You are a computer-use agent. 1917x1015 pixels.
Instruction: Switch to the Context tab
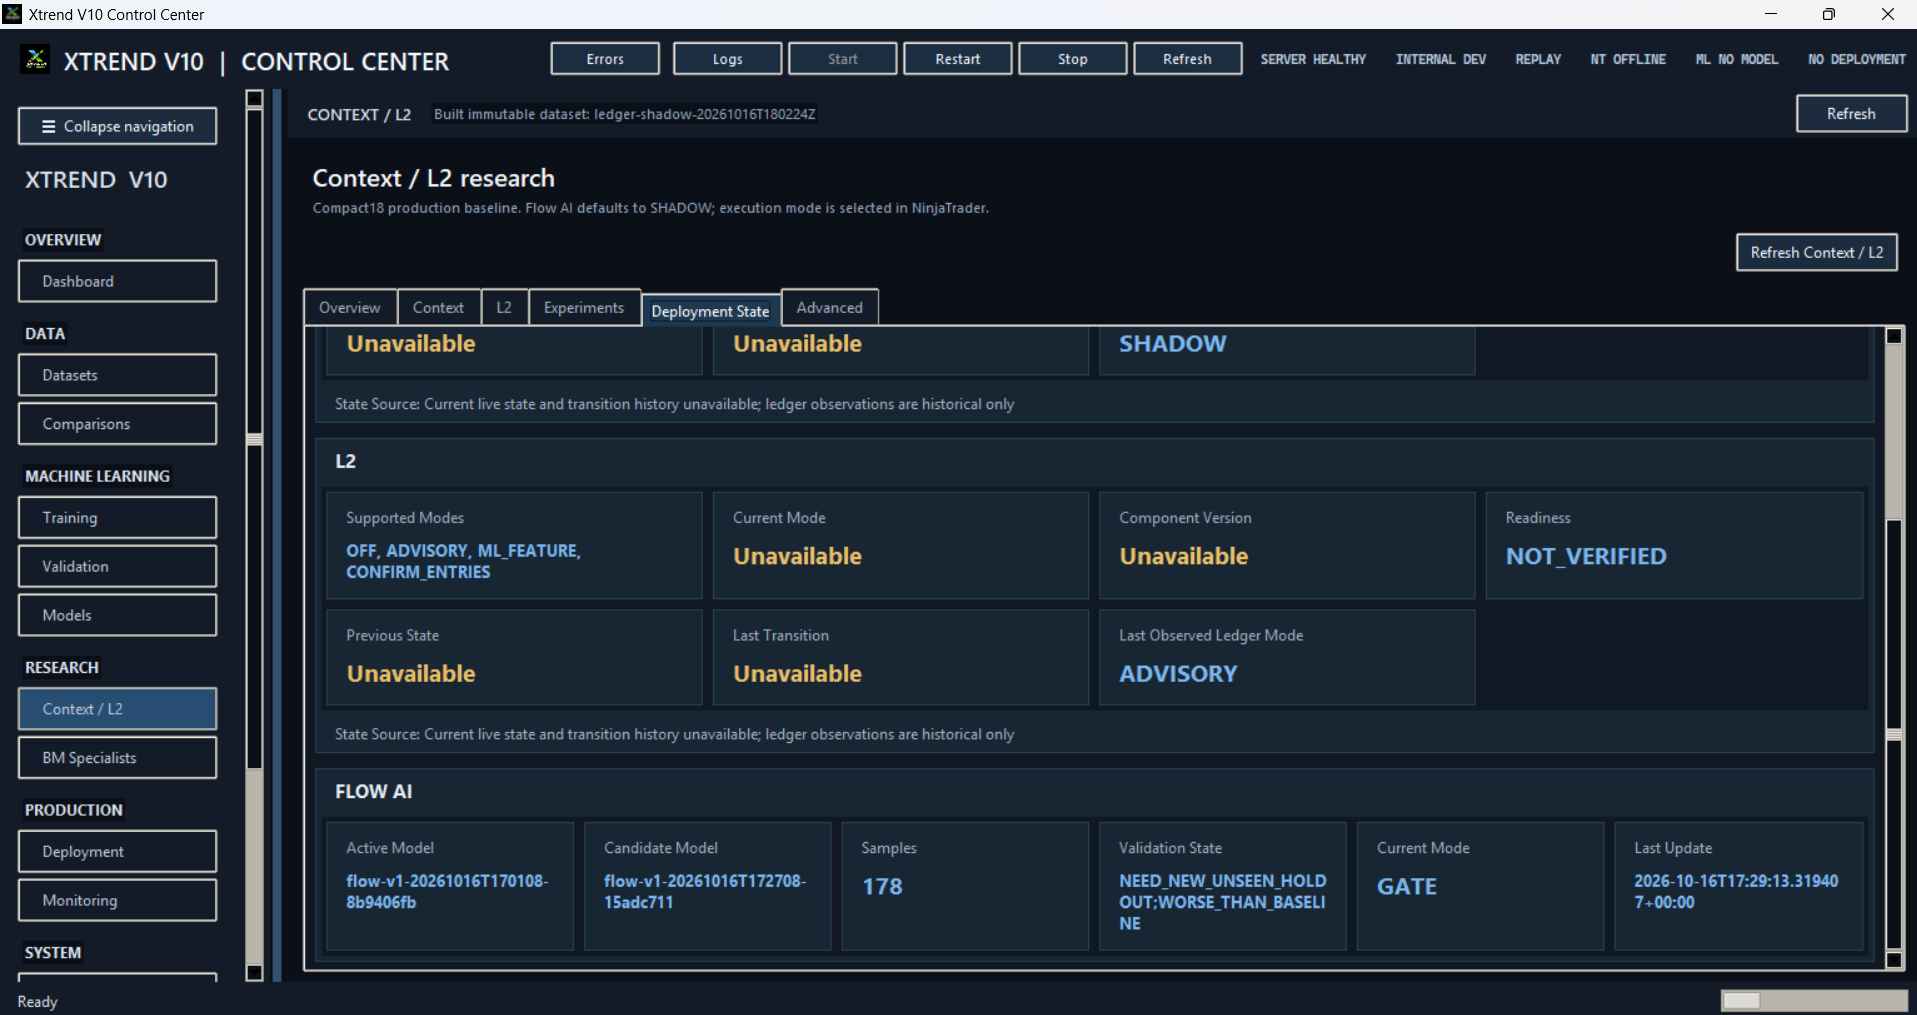[438, 308]
